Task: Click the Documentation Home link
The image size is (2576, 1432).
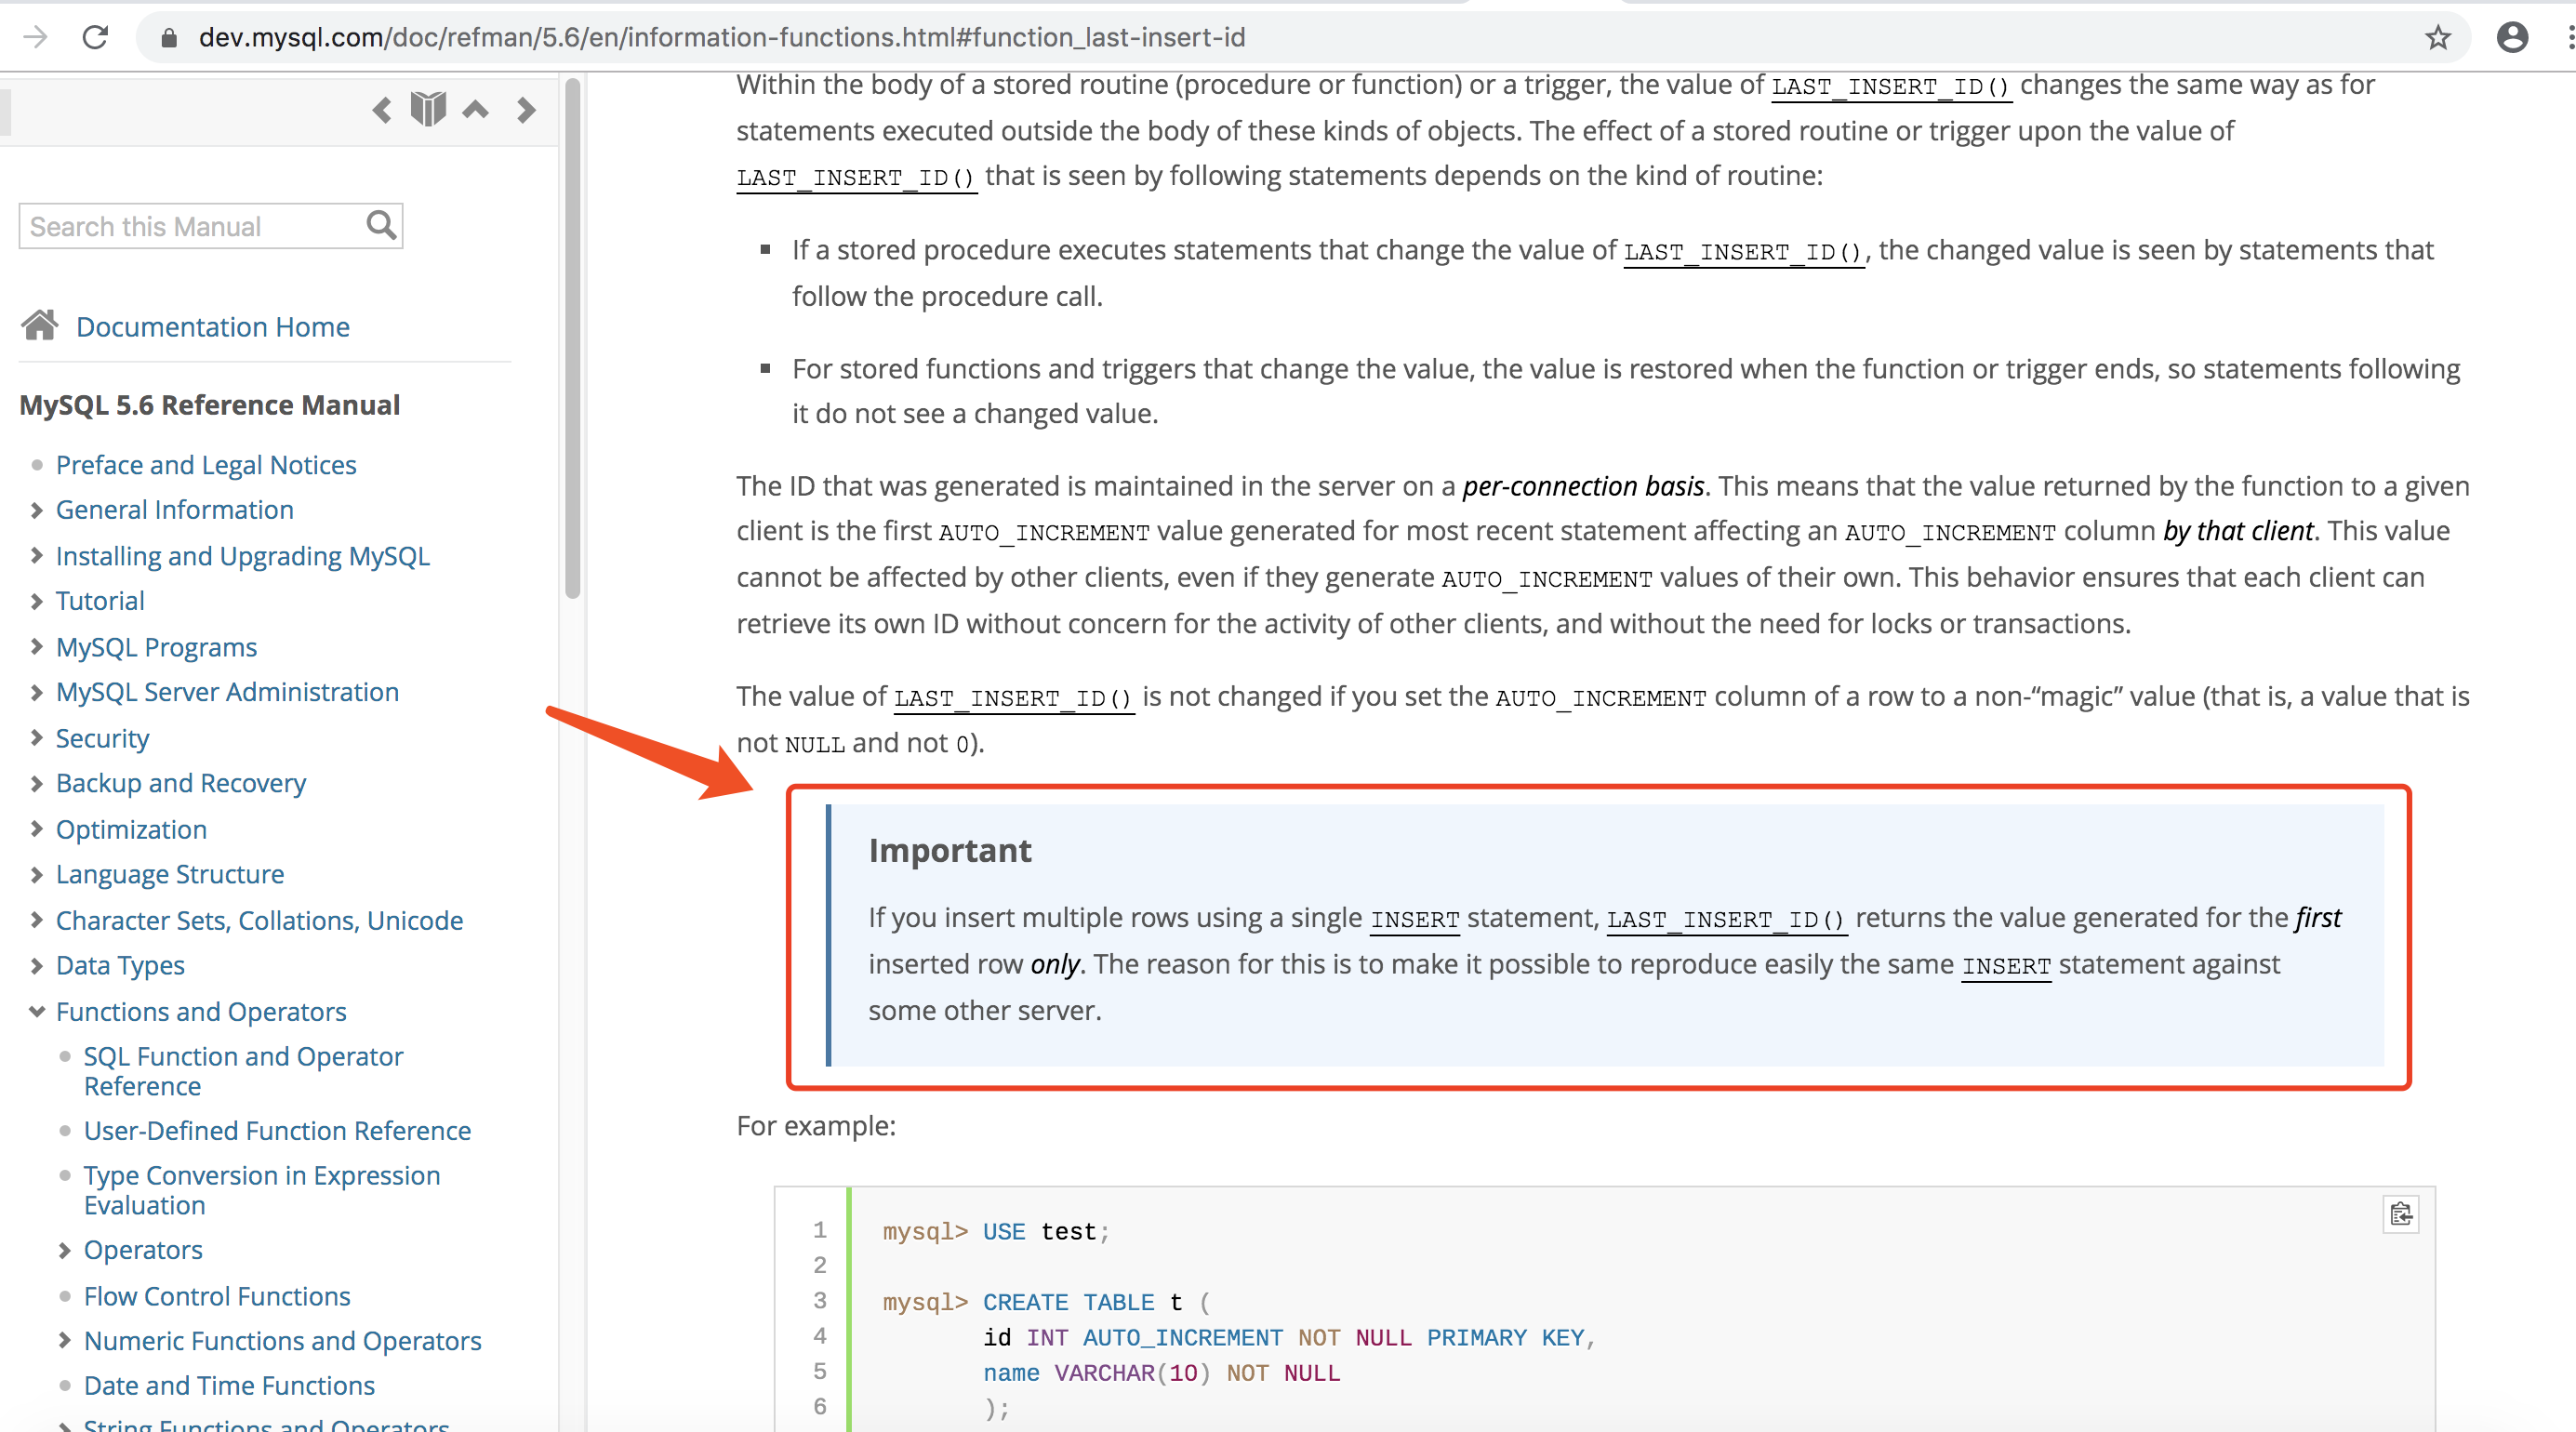Action: click(x=212, y=327)
